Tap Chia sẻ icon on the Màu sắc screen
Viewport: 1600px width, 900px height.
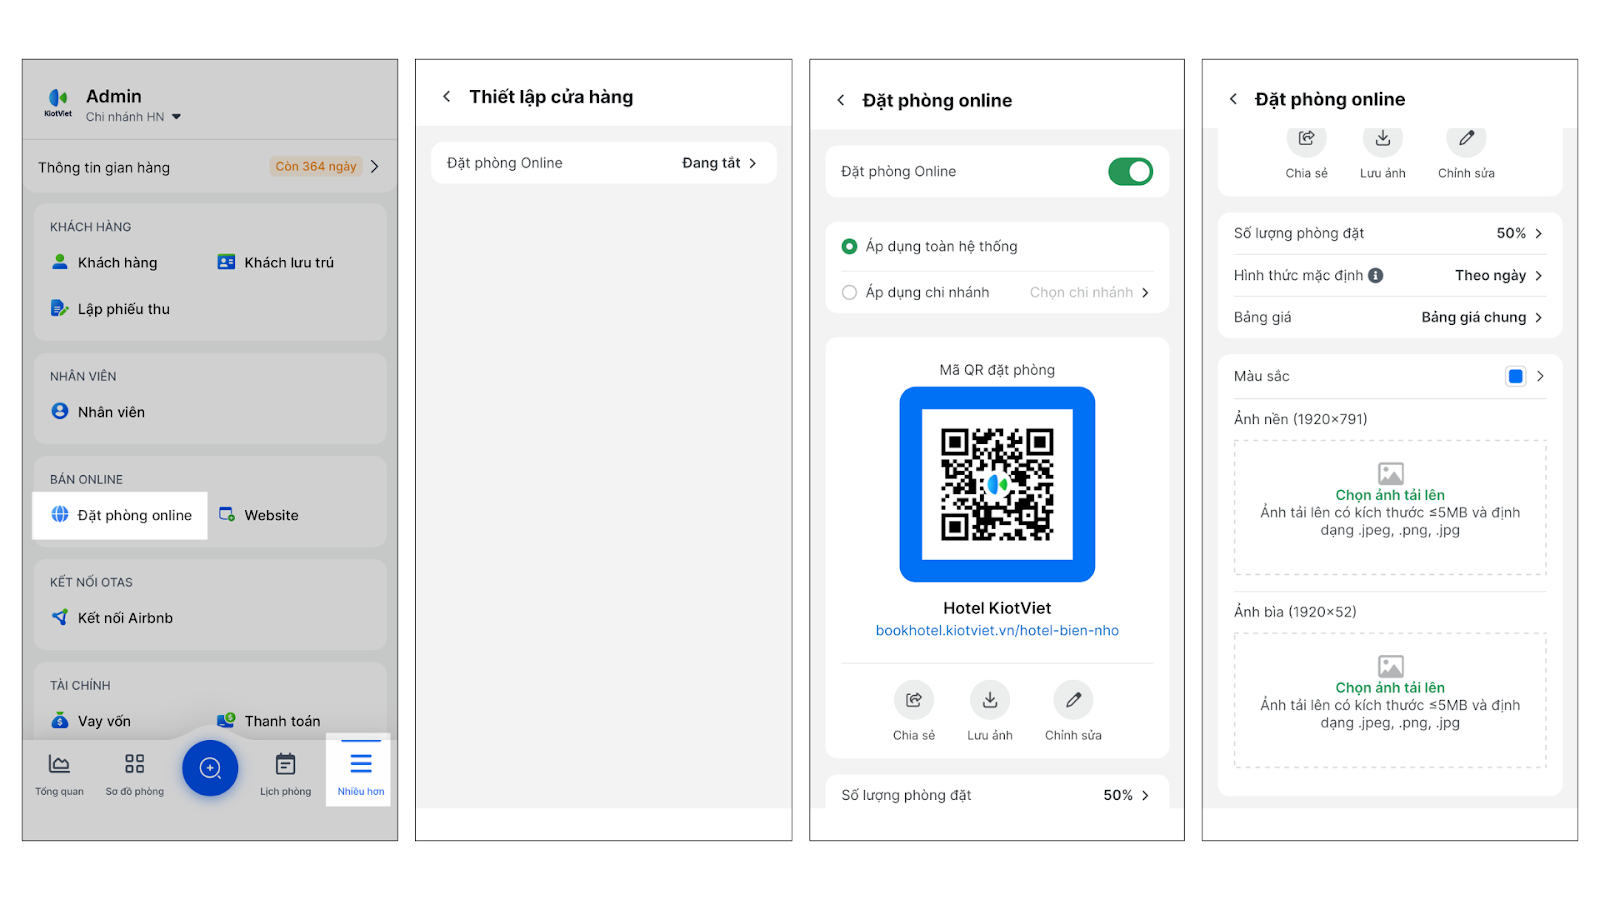[1306, 140]
